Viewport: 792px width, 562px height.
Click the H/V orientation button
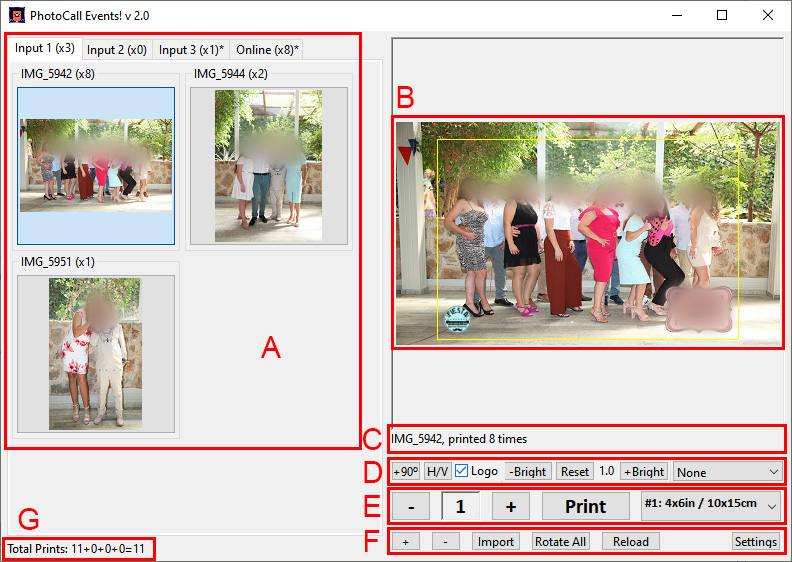click(x=437, y=471)
